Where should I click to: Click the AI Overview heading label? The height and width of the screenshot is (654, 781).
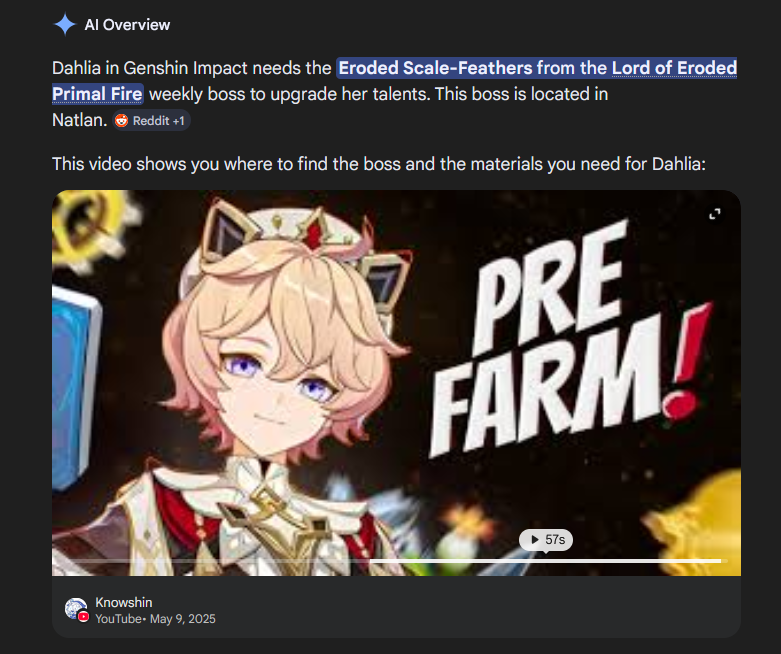click(127, 25)
